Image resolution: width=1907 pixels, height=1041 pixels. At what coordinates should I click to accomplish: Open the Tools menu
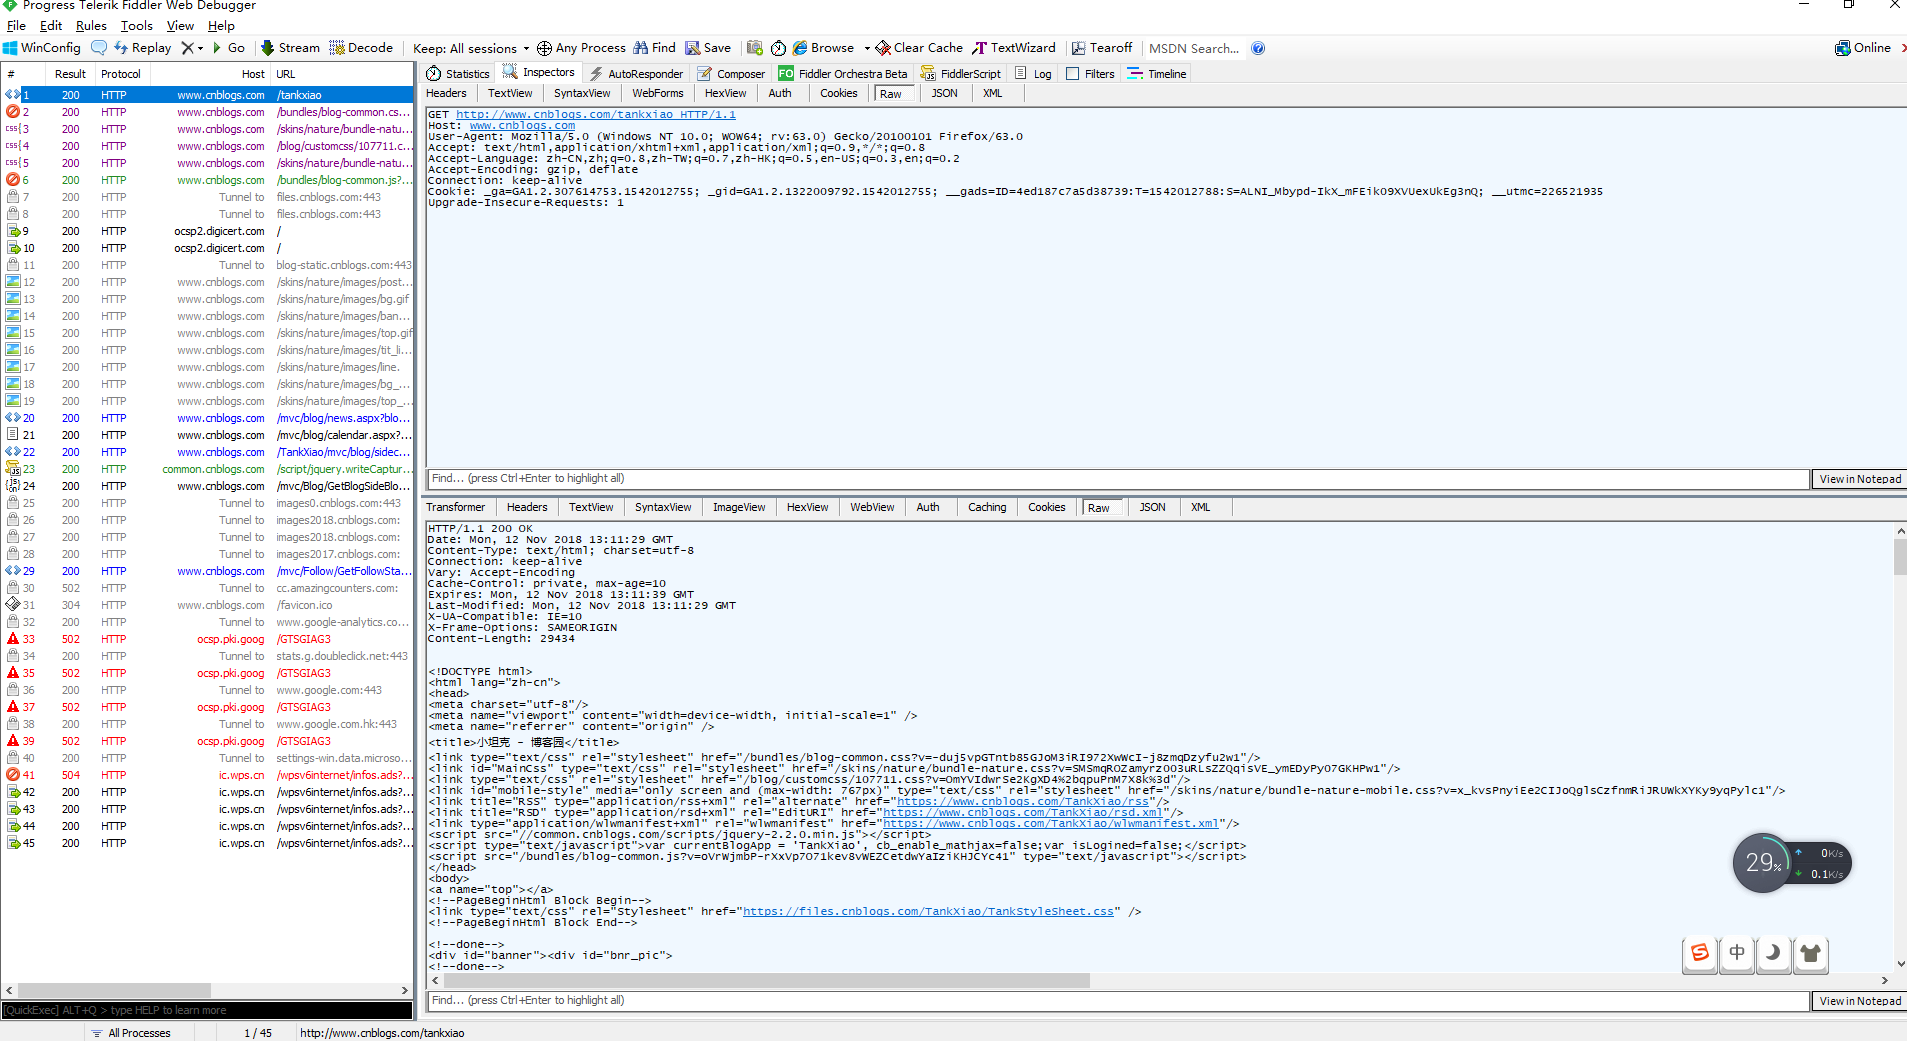click(x=137, y=26)
